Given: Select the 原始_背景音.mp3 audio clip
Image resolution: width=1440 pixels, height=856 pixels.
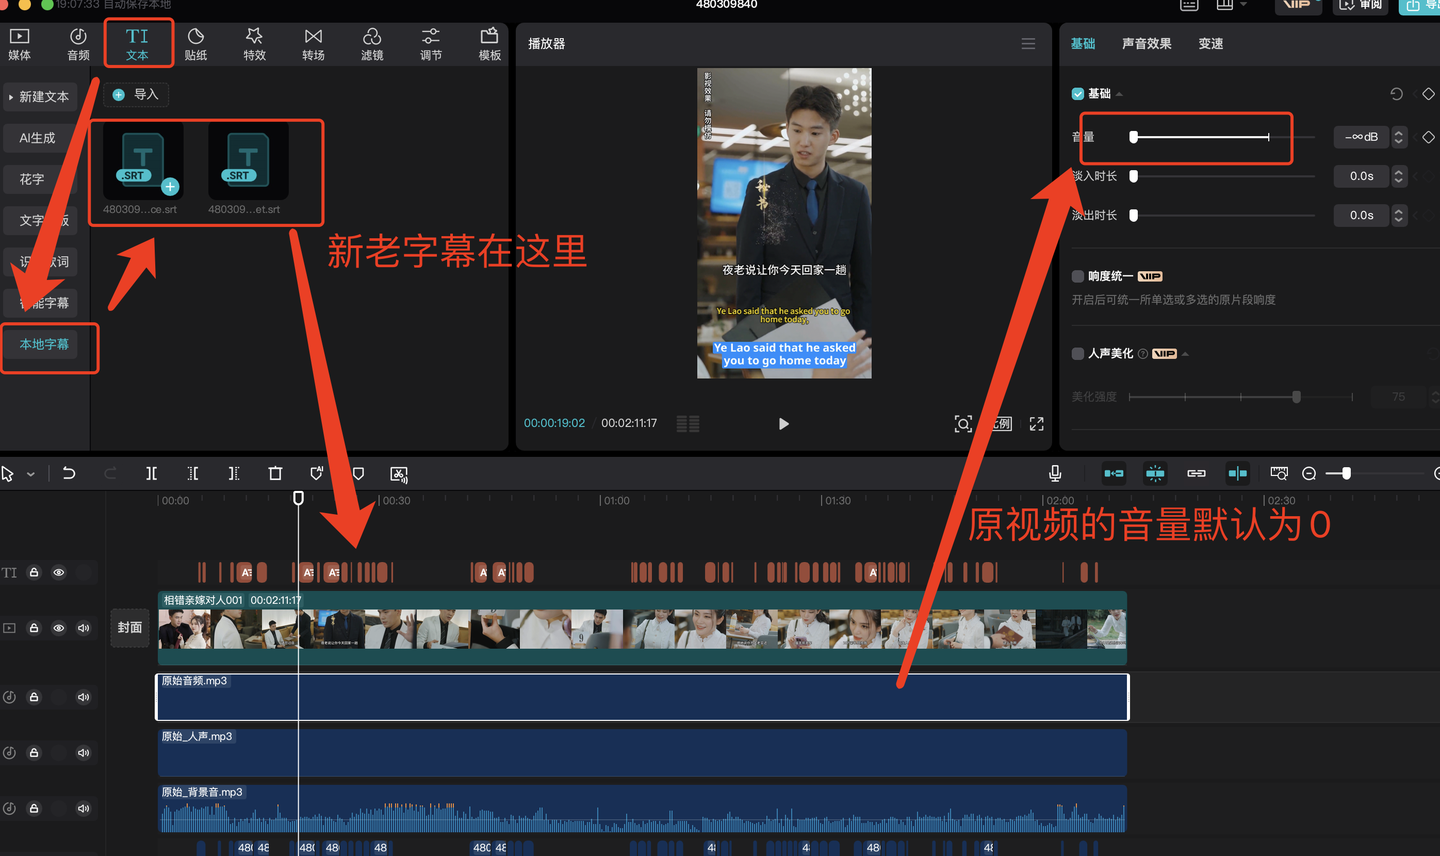Looking at the screenshot, I should [x=642, y=809].
